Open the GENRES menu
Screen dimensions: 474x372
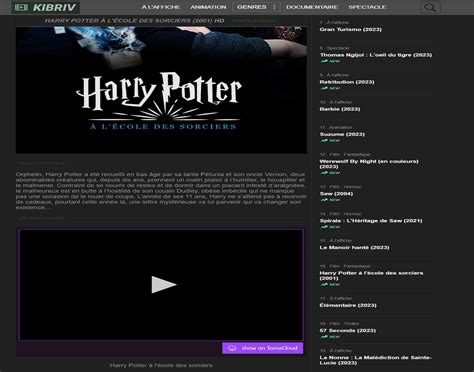(252, 7)
